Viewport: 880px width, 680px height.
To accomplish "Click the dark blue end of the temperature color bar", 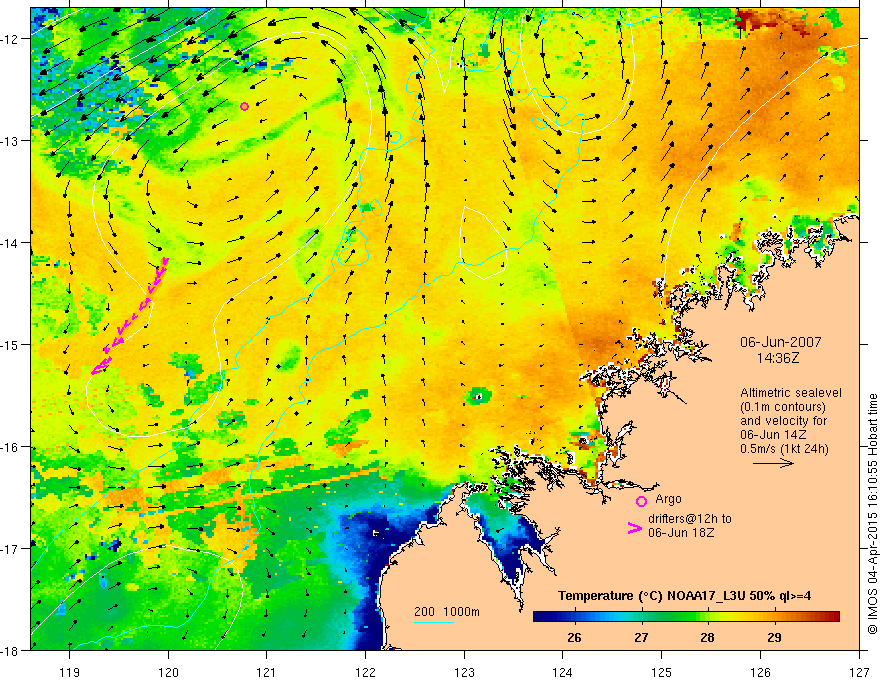I will pyautogui.click(x=542, y=617).
